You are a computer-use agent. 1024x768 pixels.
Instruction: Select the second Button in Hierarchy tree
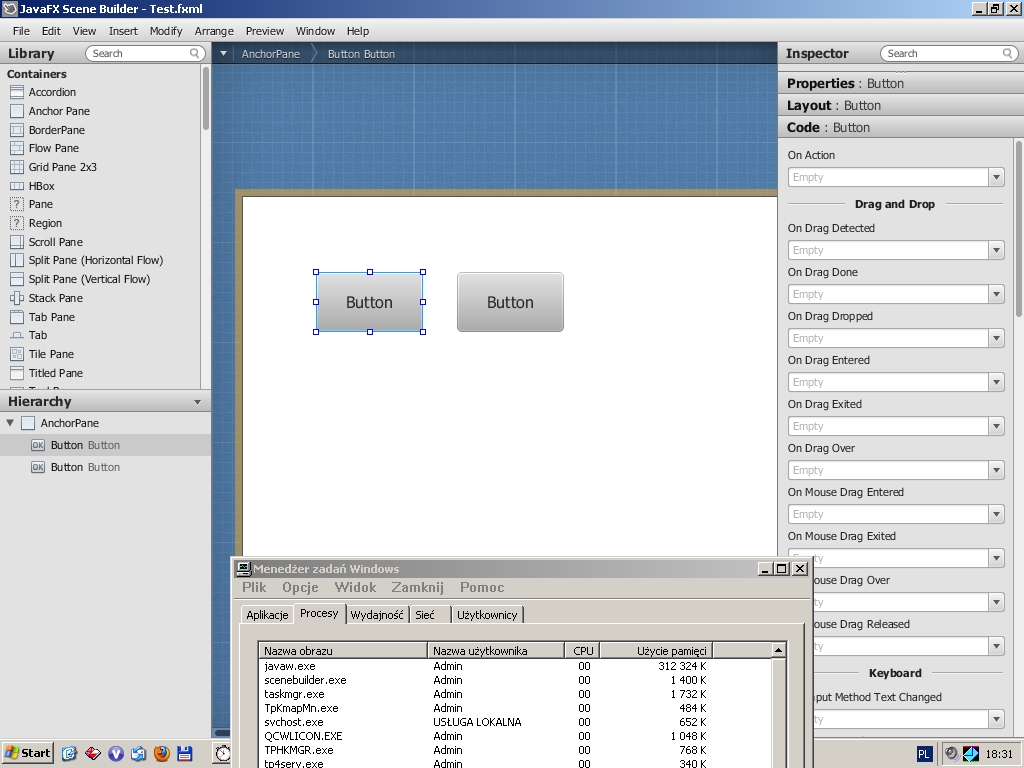pyautogui.click(x=85, y=467)
